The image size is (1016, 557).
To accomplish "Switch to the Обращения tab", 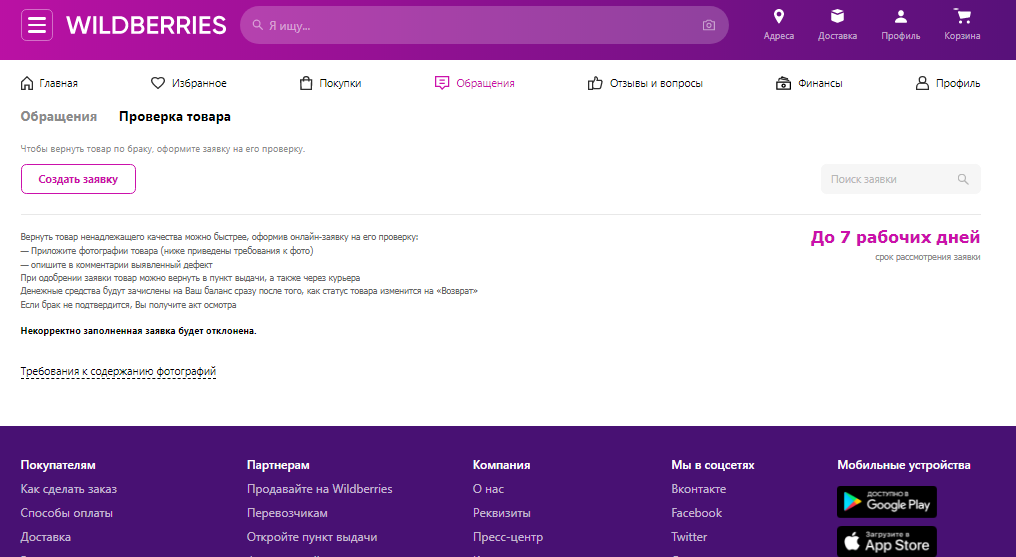I will tap(59, 117).
